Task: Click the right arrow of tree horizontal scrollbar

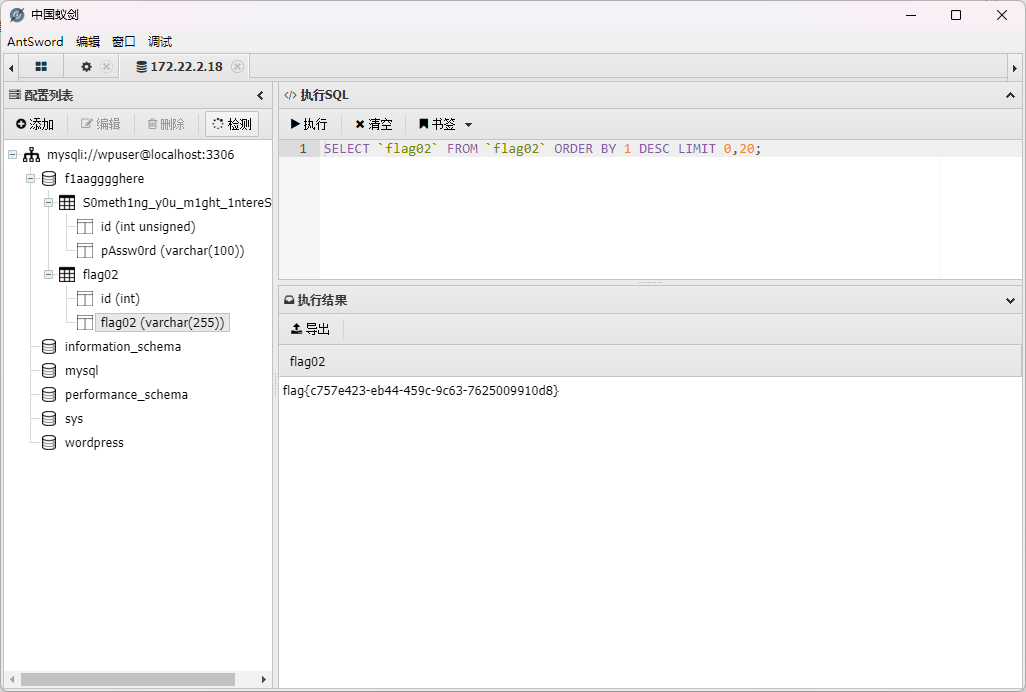Action: [264, 680]
